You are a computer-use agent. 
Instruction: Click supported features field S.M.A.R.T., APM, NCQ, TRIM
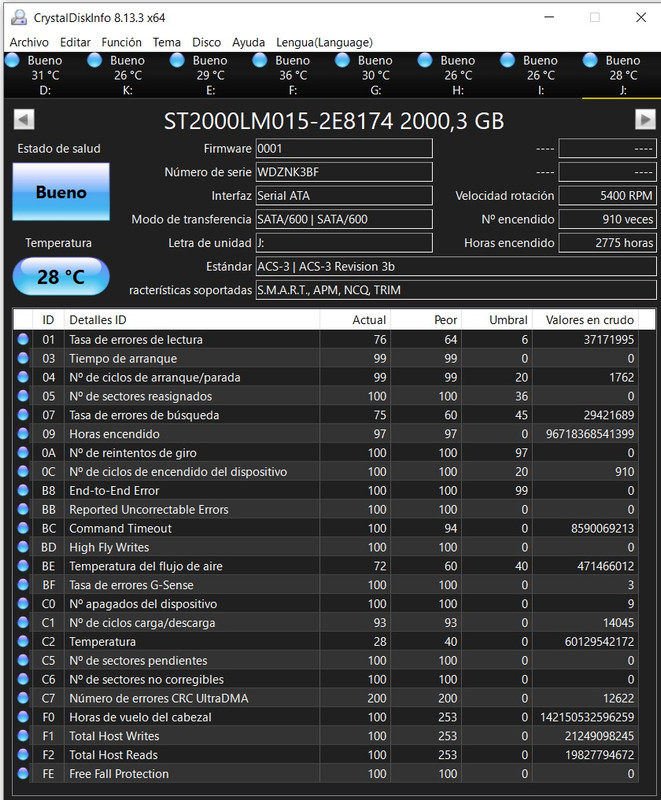tap(455, 290)
